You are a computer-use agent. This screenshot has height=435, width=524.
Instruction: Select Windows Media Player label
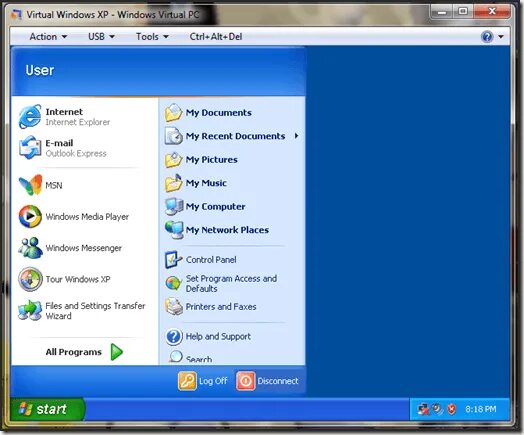(87, 217)
